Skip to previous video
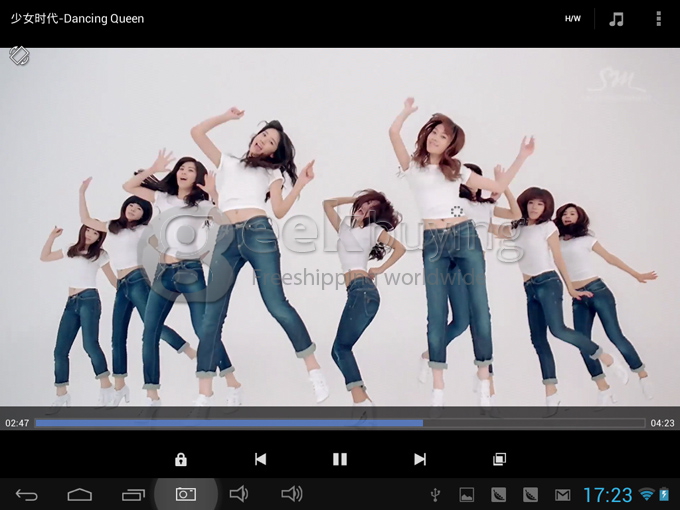This screenshot has height=510, width=680. coord(260,459)
